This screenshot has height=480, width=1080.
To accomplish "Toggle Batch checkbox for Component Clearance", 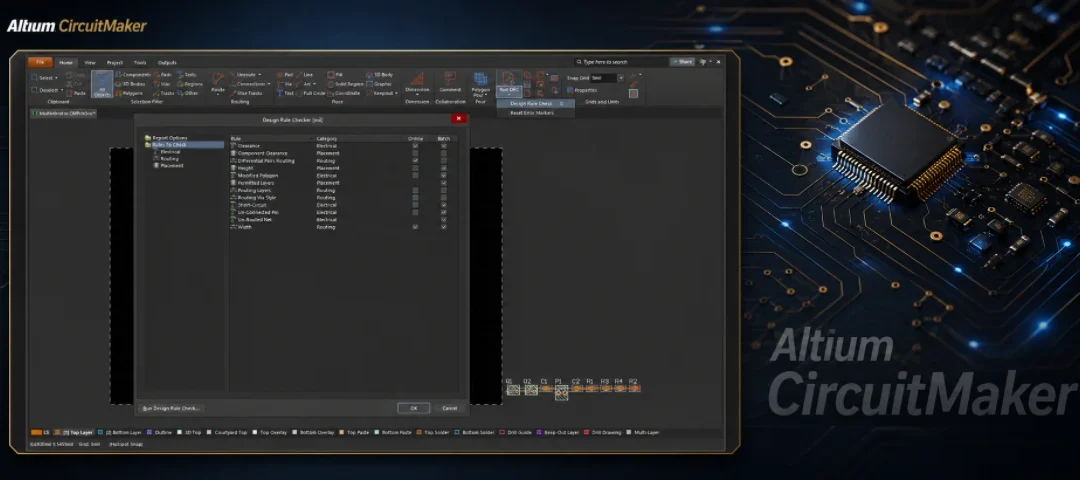I will tap(444, 153).
